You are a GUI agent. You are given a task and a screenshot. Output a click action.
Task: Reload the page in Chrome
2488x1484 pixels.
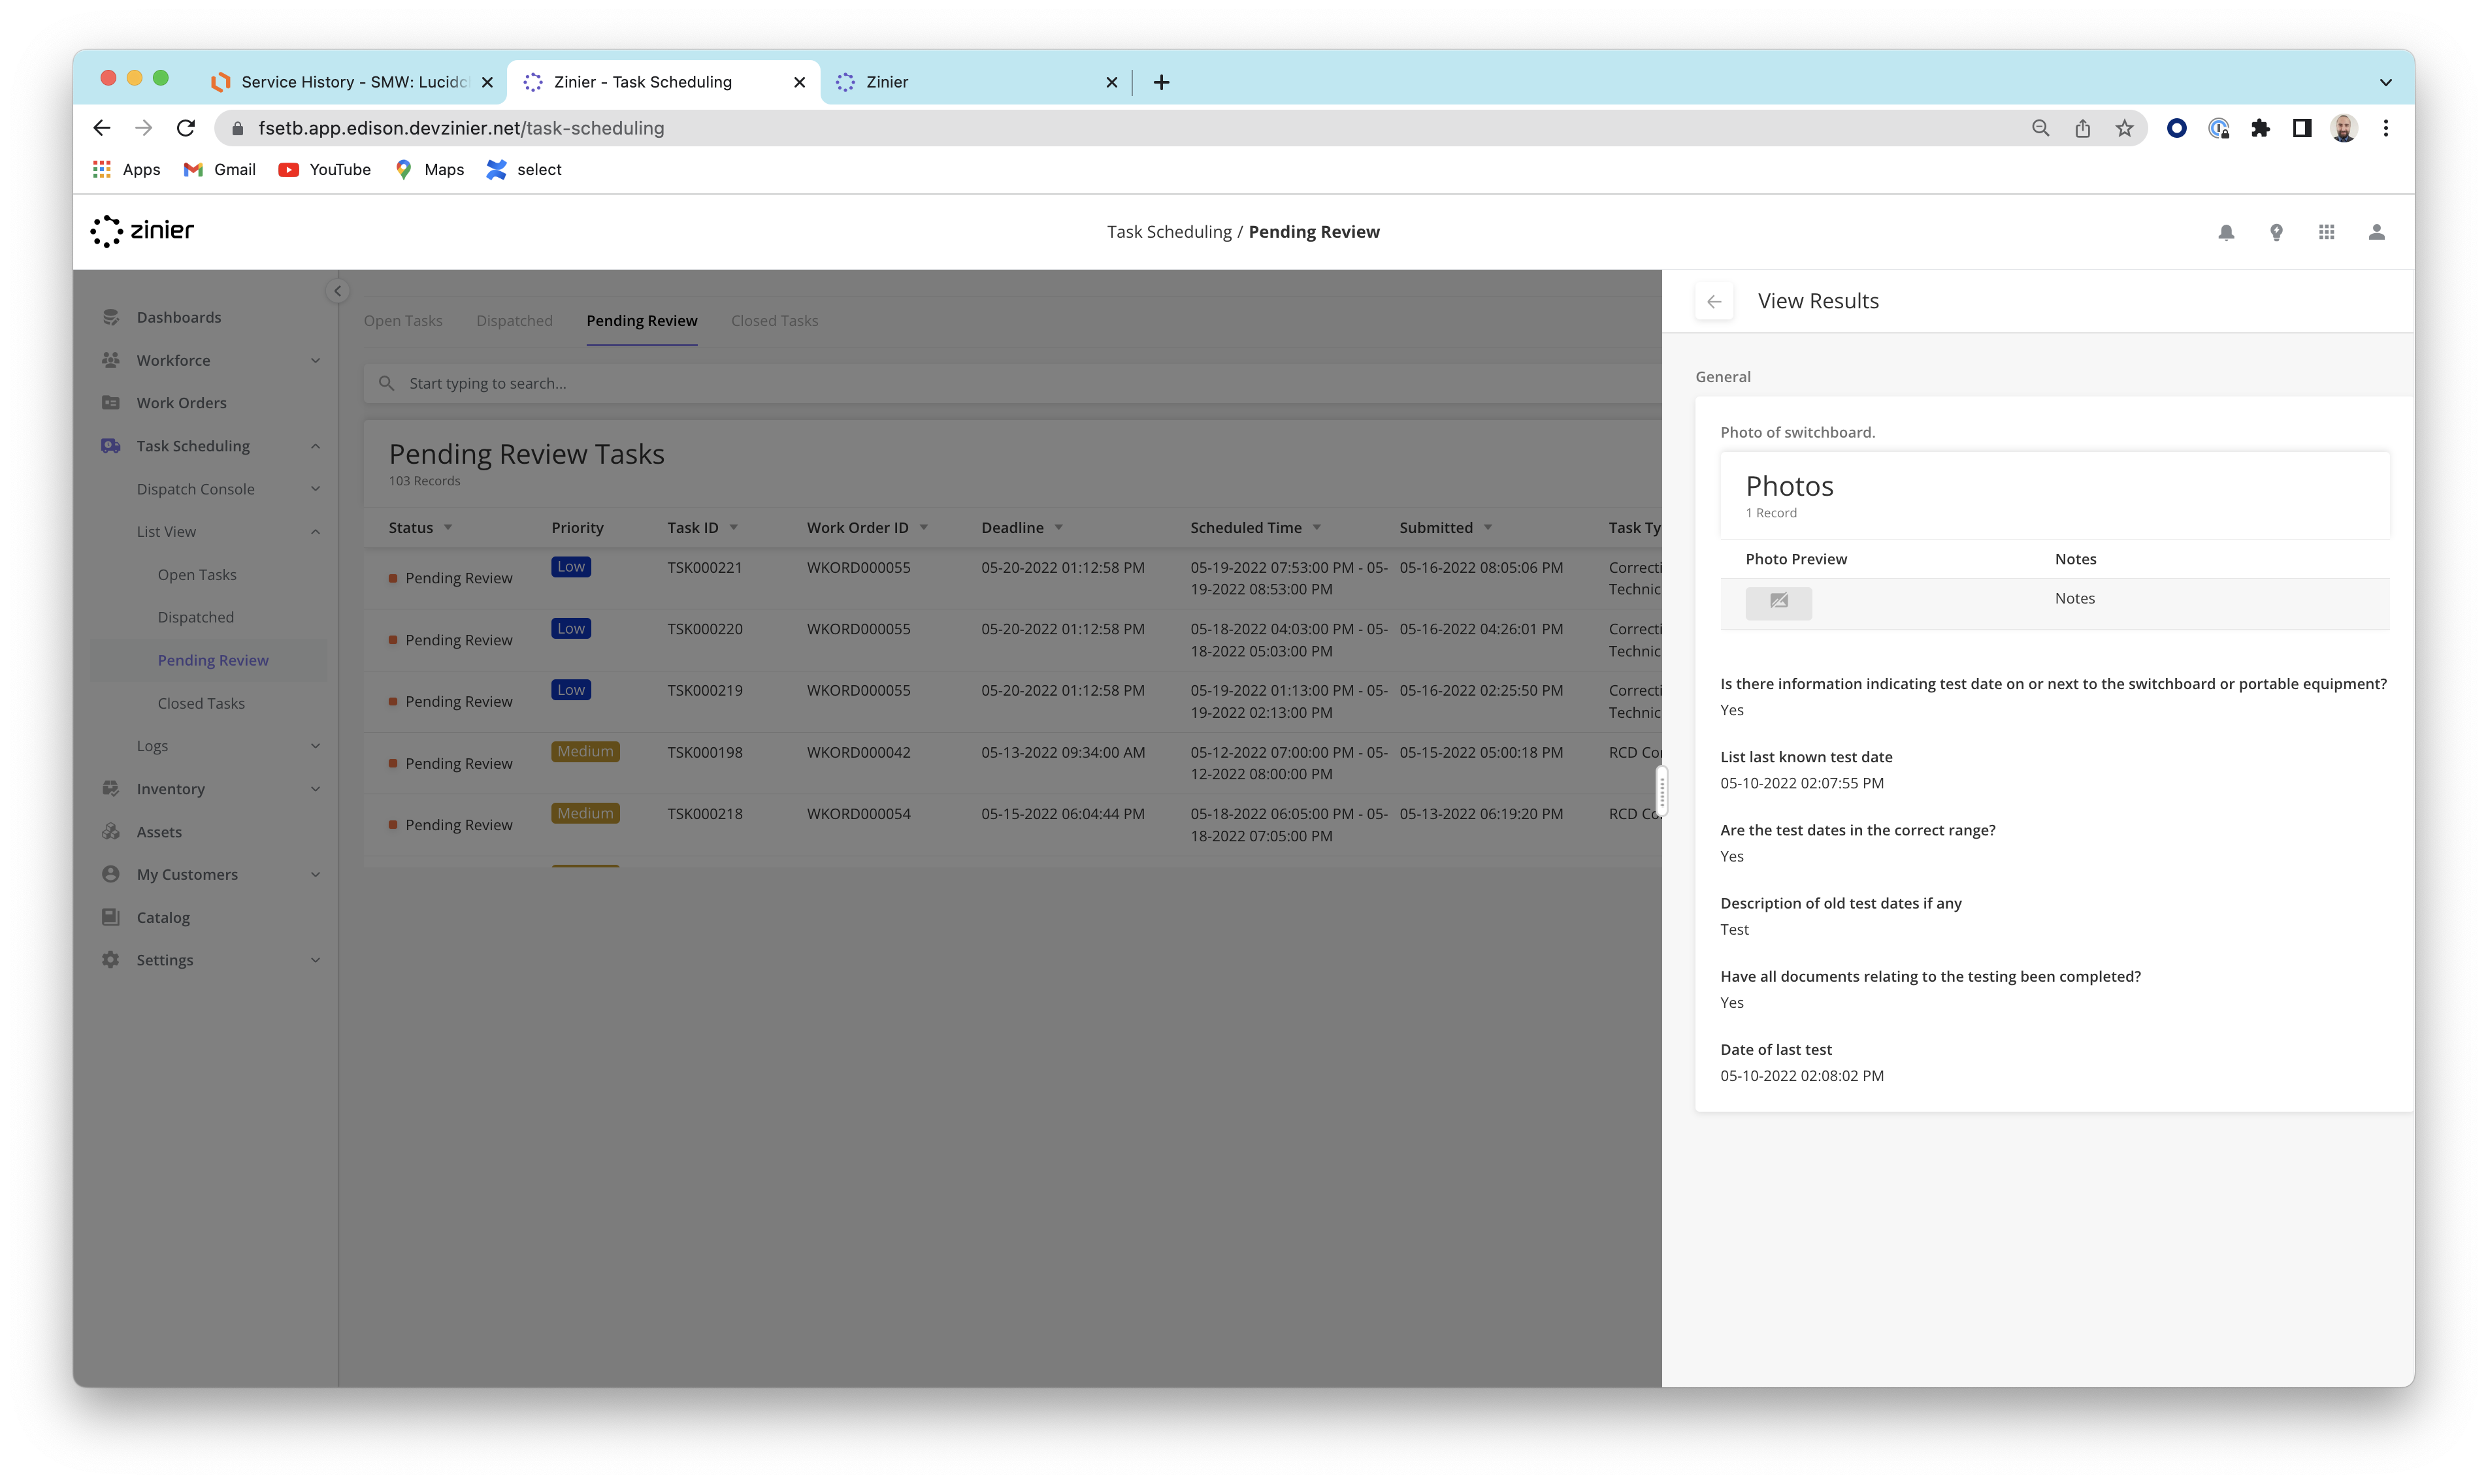[186, 128]
